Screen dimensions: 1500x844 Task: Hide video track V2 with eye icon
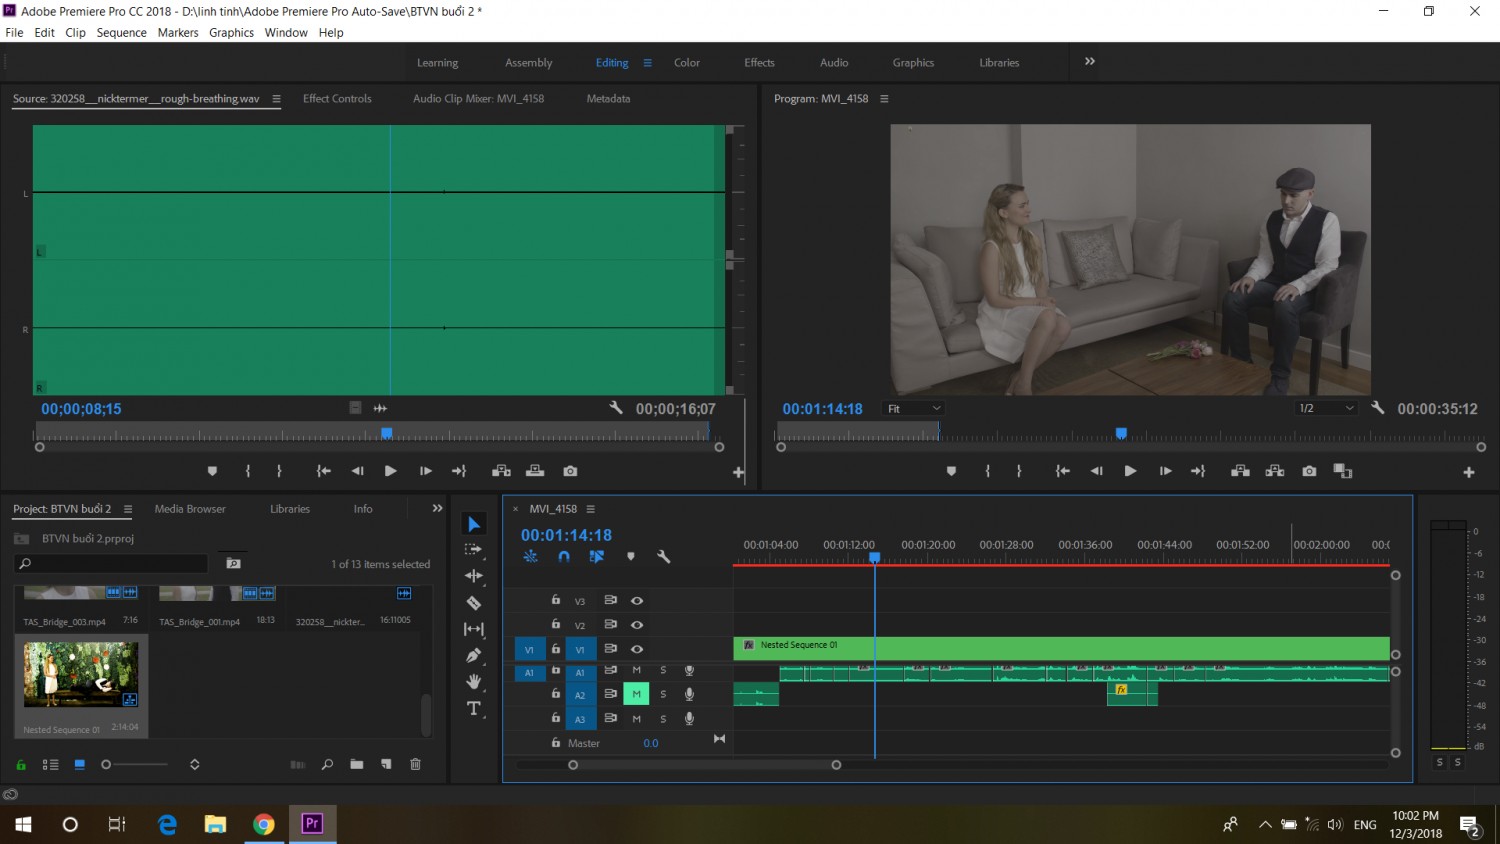[x=636, y=625]
